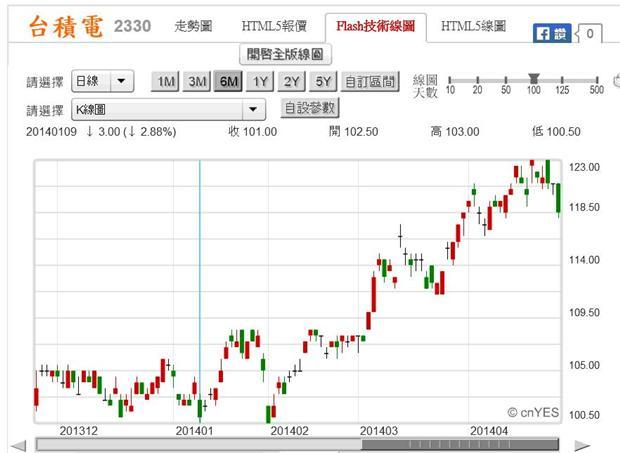The height and width of the screenshot is (453, 620).
Task: Select the 1M time range
Action: [x=166, y=81]
